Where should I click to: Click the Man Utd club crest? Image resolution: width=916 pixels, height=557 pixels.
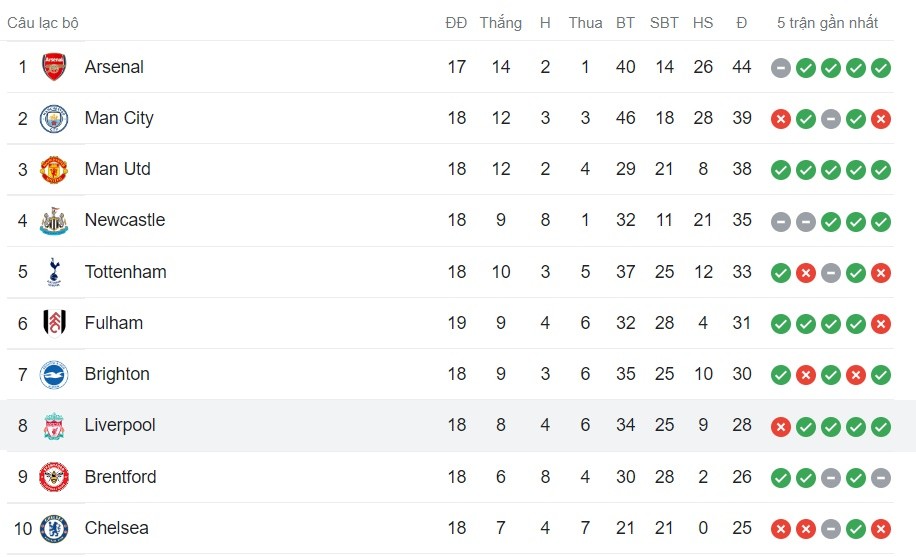(54, 169)
